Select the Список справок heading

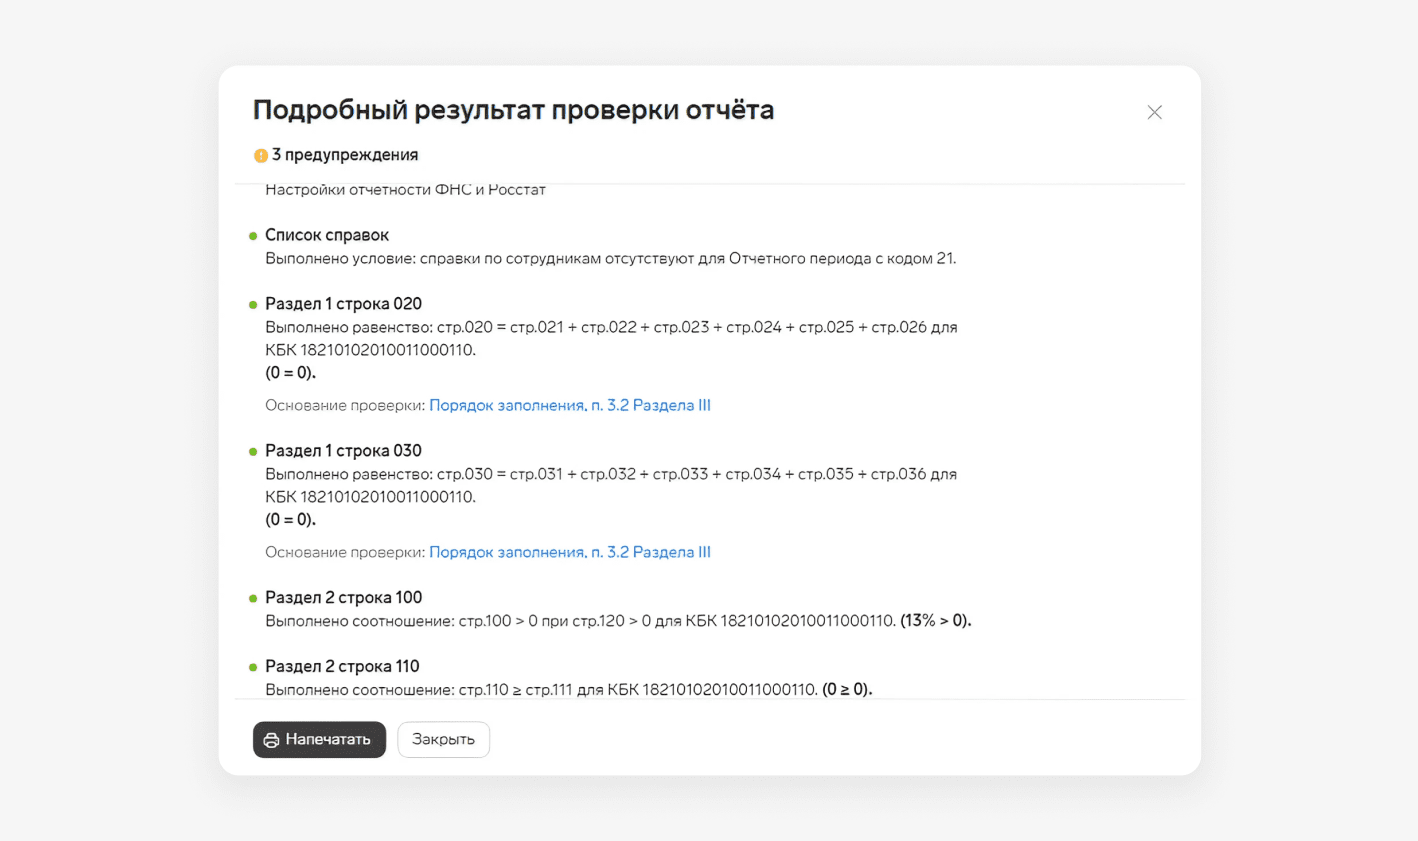[327, 235]
